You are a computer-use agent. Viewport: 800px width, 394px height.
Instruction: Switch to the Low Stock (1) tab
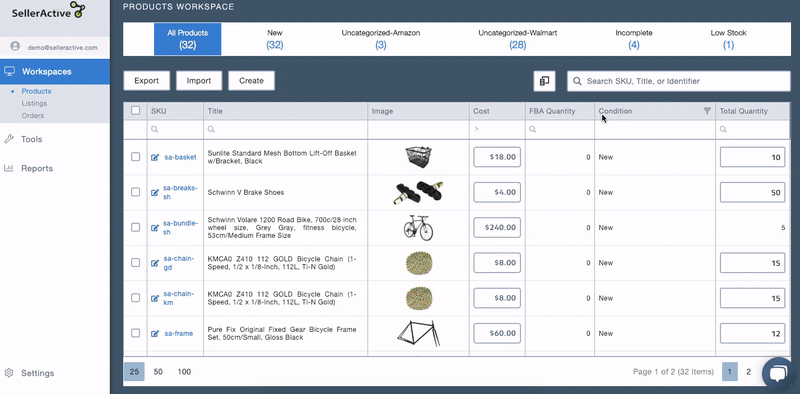coord(728,39)
